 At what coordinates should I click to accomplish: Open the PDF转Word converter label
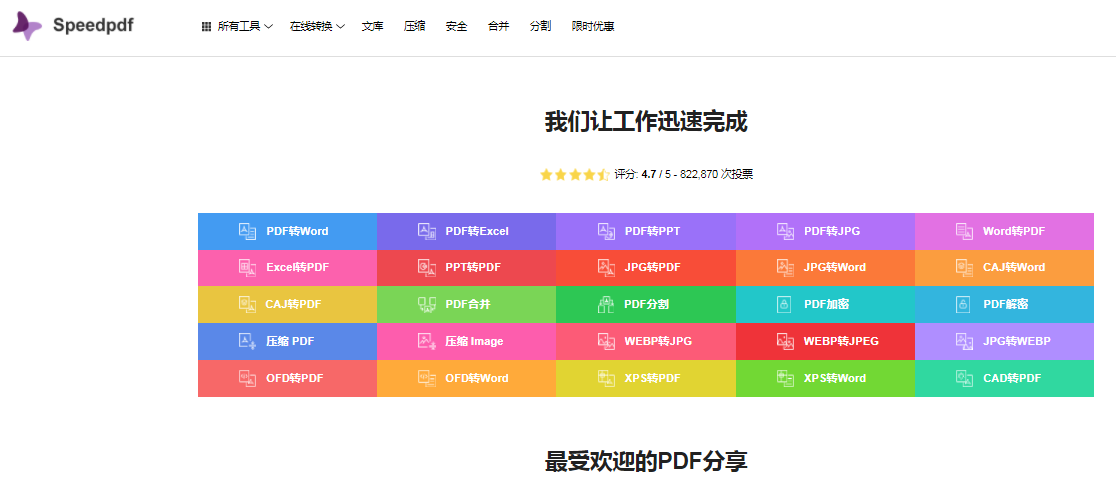[x=297, y=231]
